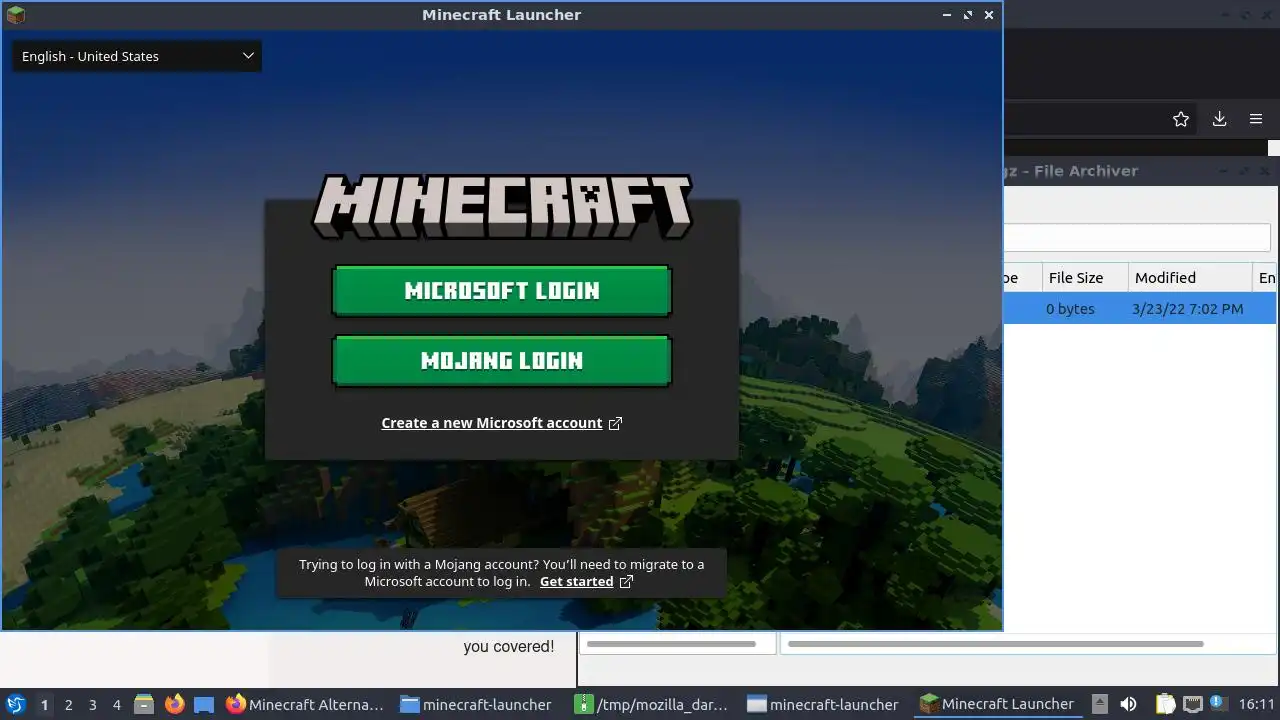Image resolution: width=1280 pixels, height=720 pixels.
Task: Launch file manager from taskbar quick-launch icon
Action: coord(144,704)
